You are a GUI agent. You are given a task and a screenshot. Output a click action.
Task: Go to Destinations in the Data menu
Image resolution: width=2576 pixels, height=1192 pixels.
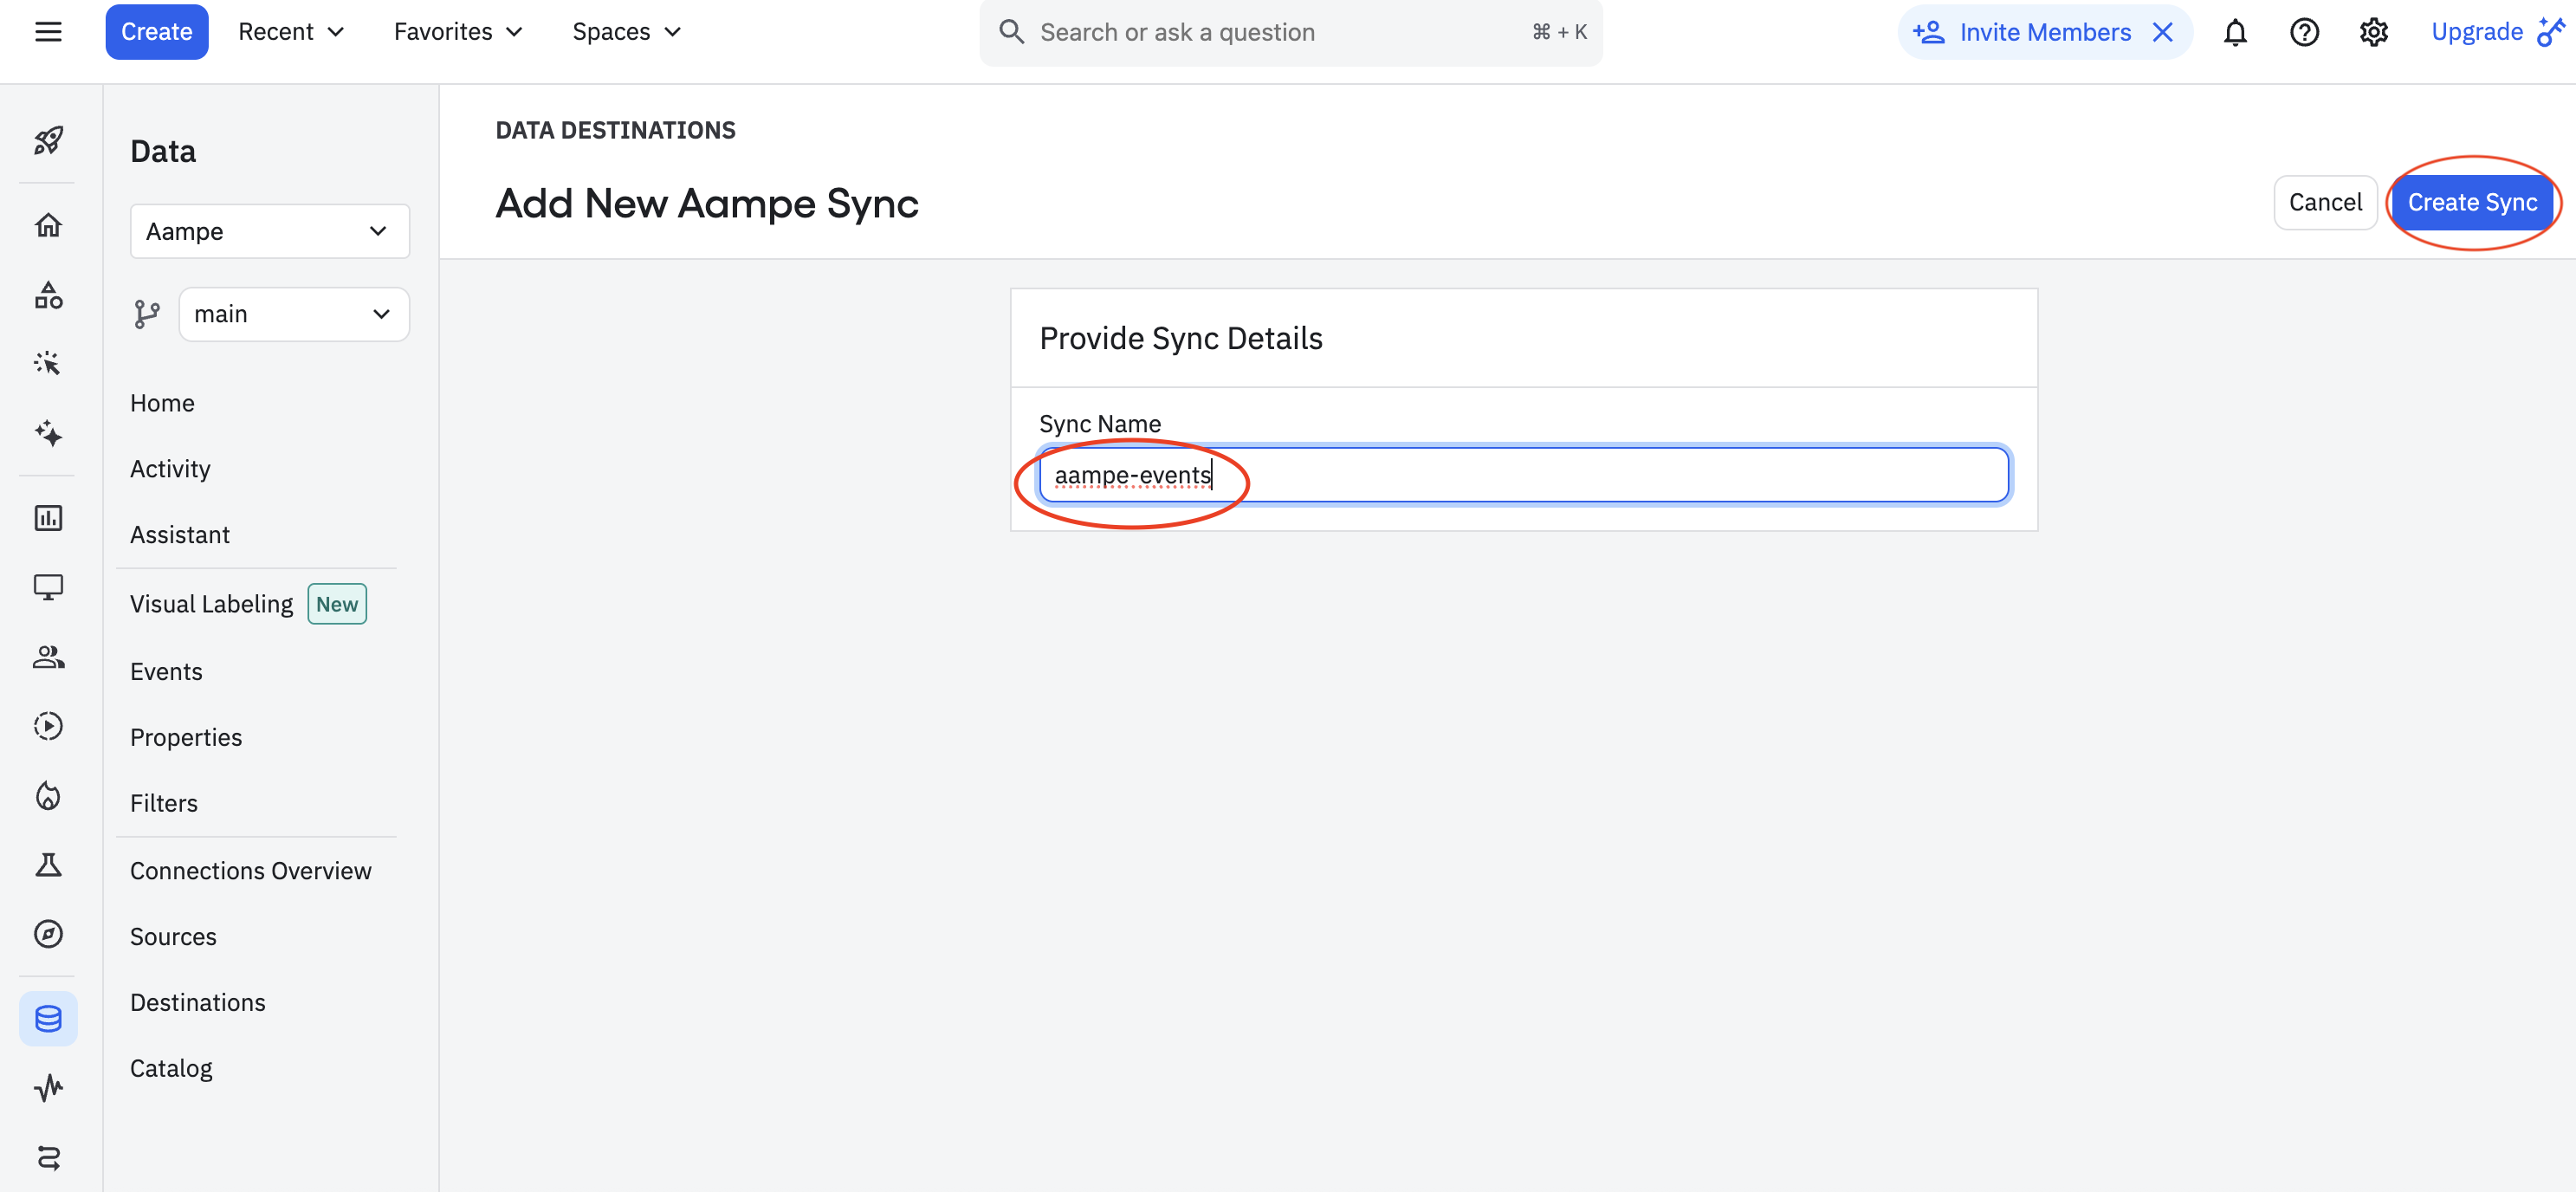[x=198, y=1002]
